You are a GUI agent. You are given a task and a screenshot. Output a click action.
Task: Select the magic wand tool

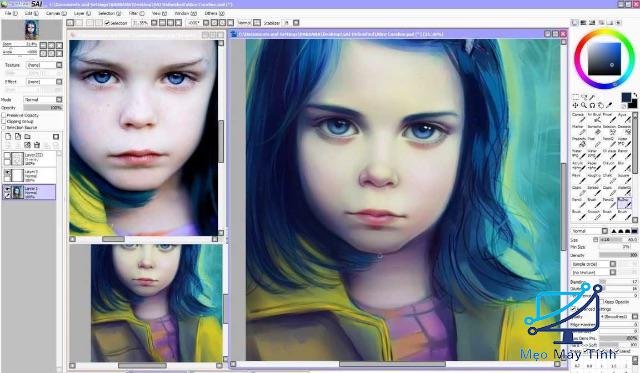[x=592, y=97]
